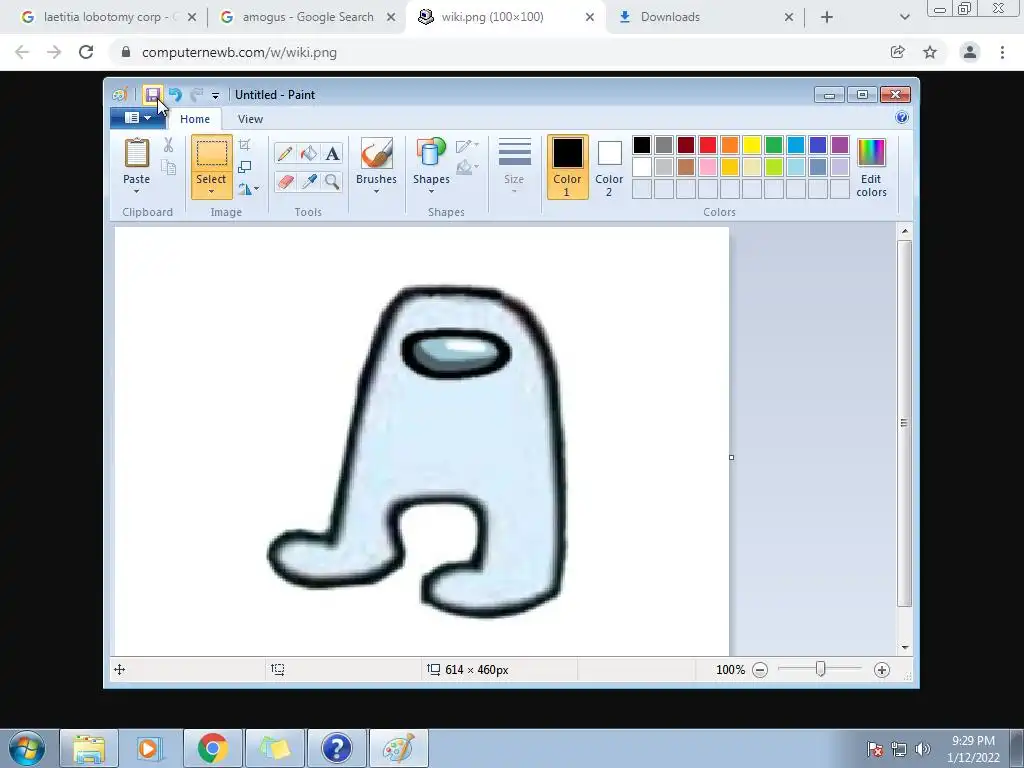
Task: Select the Text tool
Action: pyautogui.click(x=332, y=153)
